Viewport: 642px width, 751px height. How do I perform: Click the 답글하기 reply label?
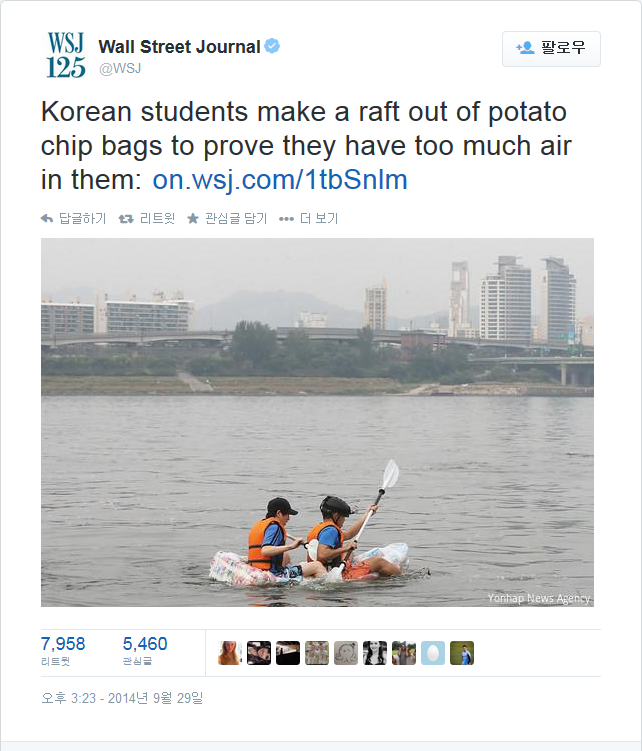coord(82,218)
